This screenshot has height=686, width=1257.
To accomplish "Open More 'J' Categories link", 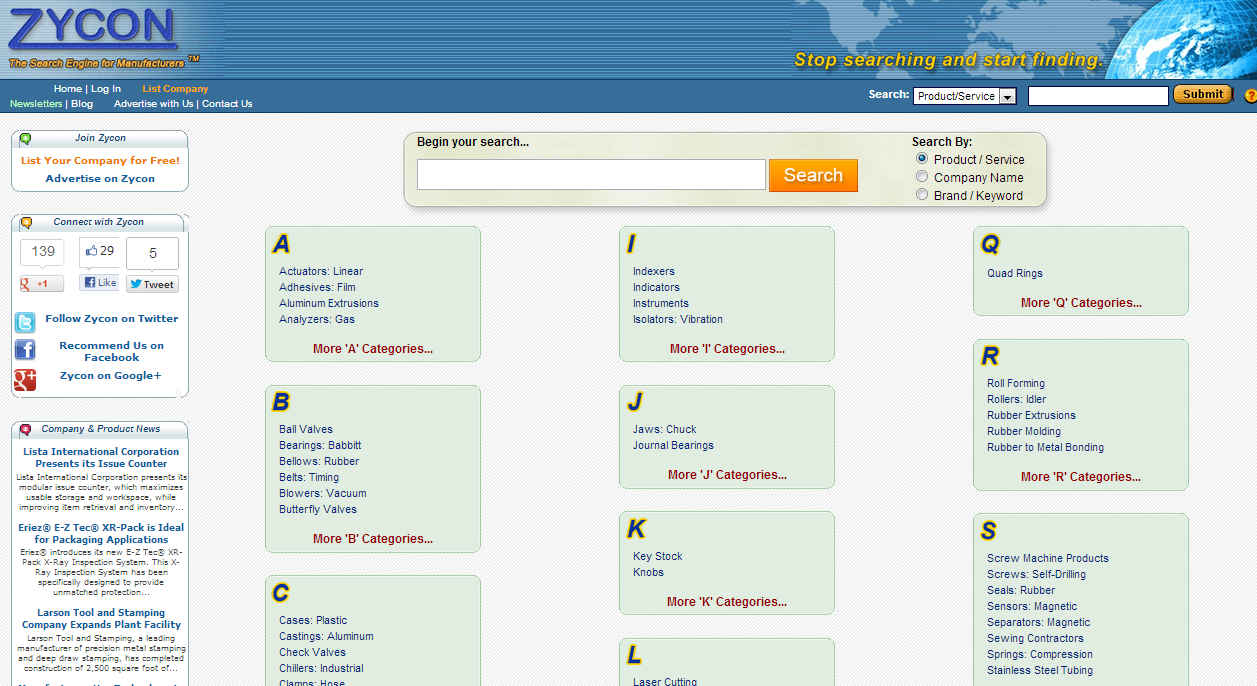I will (727, 475).
